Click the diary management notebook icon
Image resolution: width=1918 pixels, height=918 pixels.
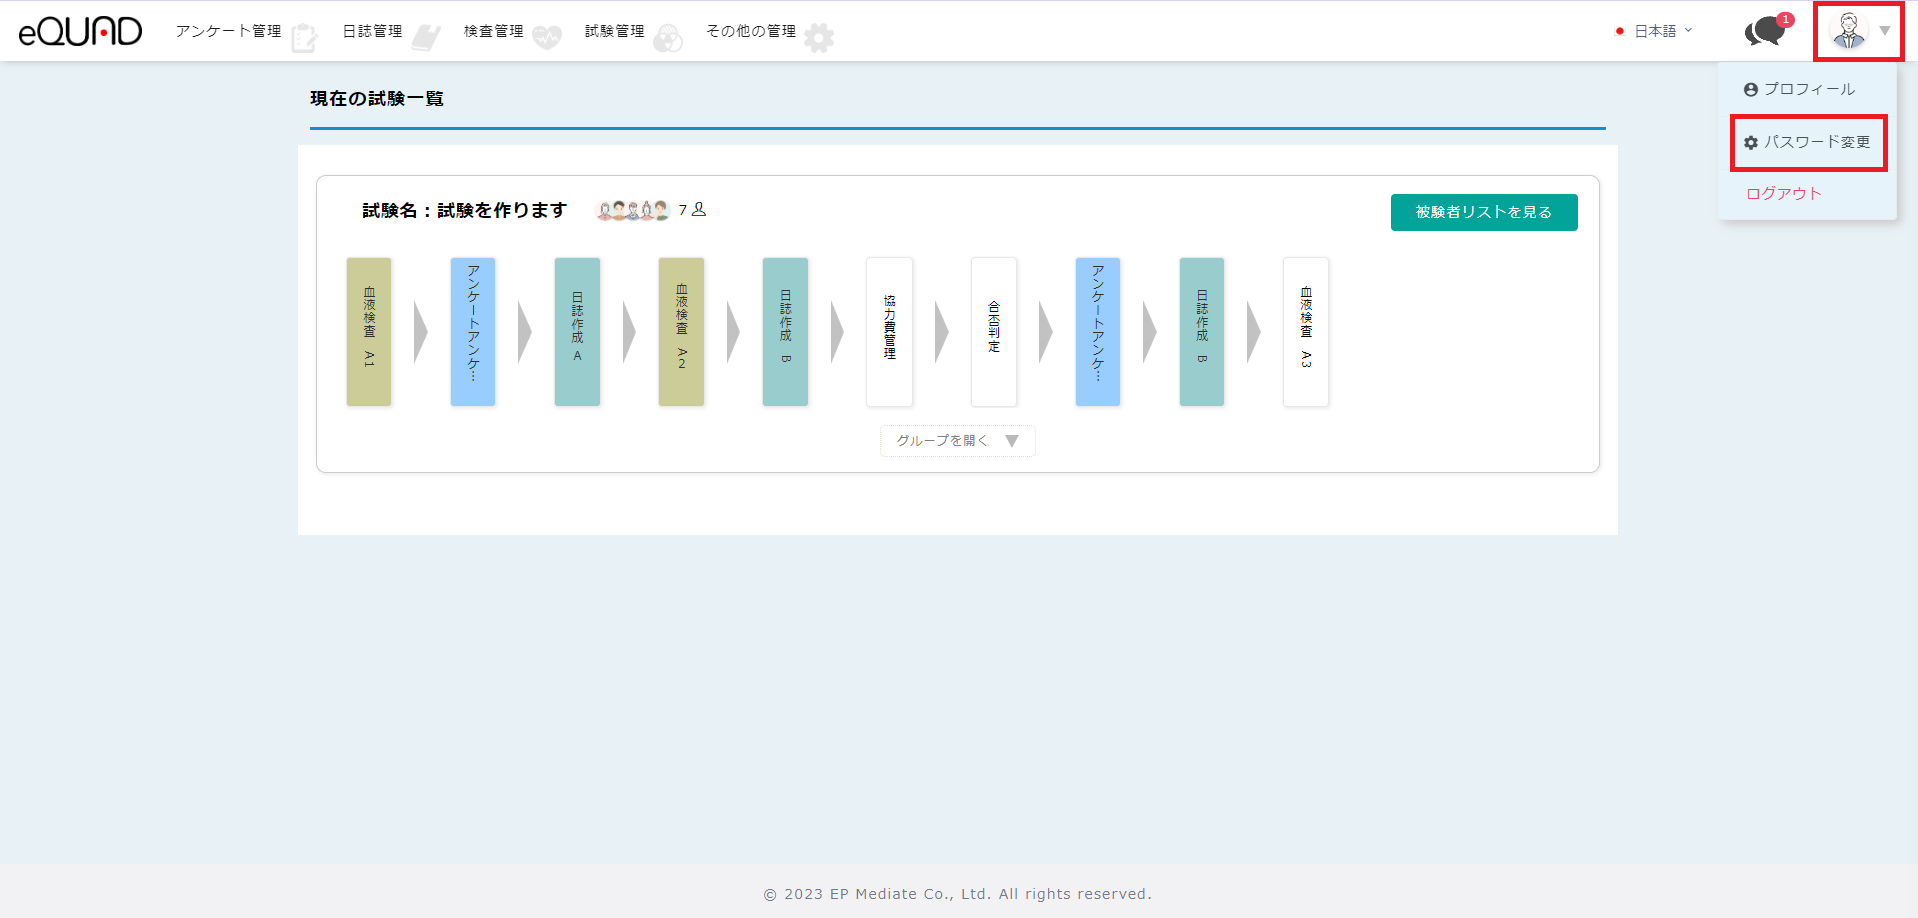pos(426,38)
